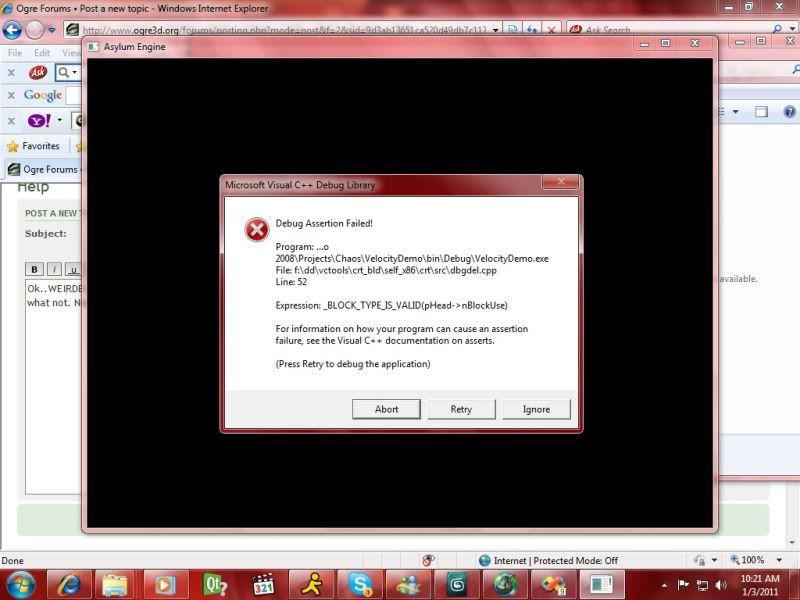Click Internet Explorer's greyed forward arrow

point(34,30)
